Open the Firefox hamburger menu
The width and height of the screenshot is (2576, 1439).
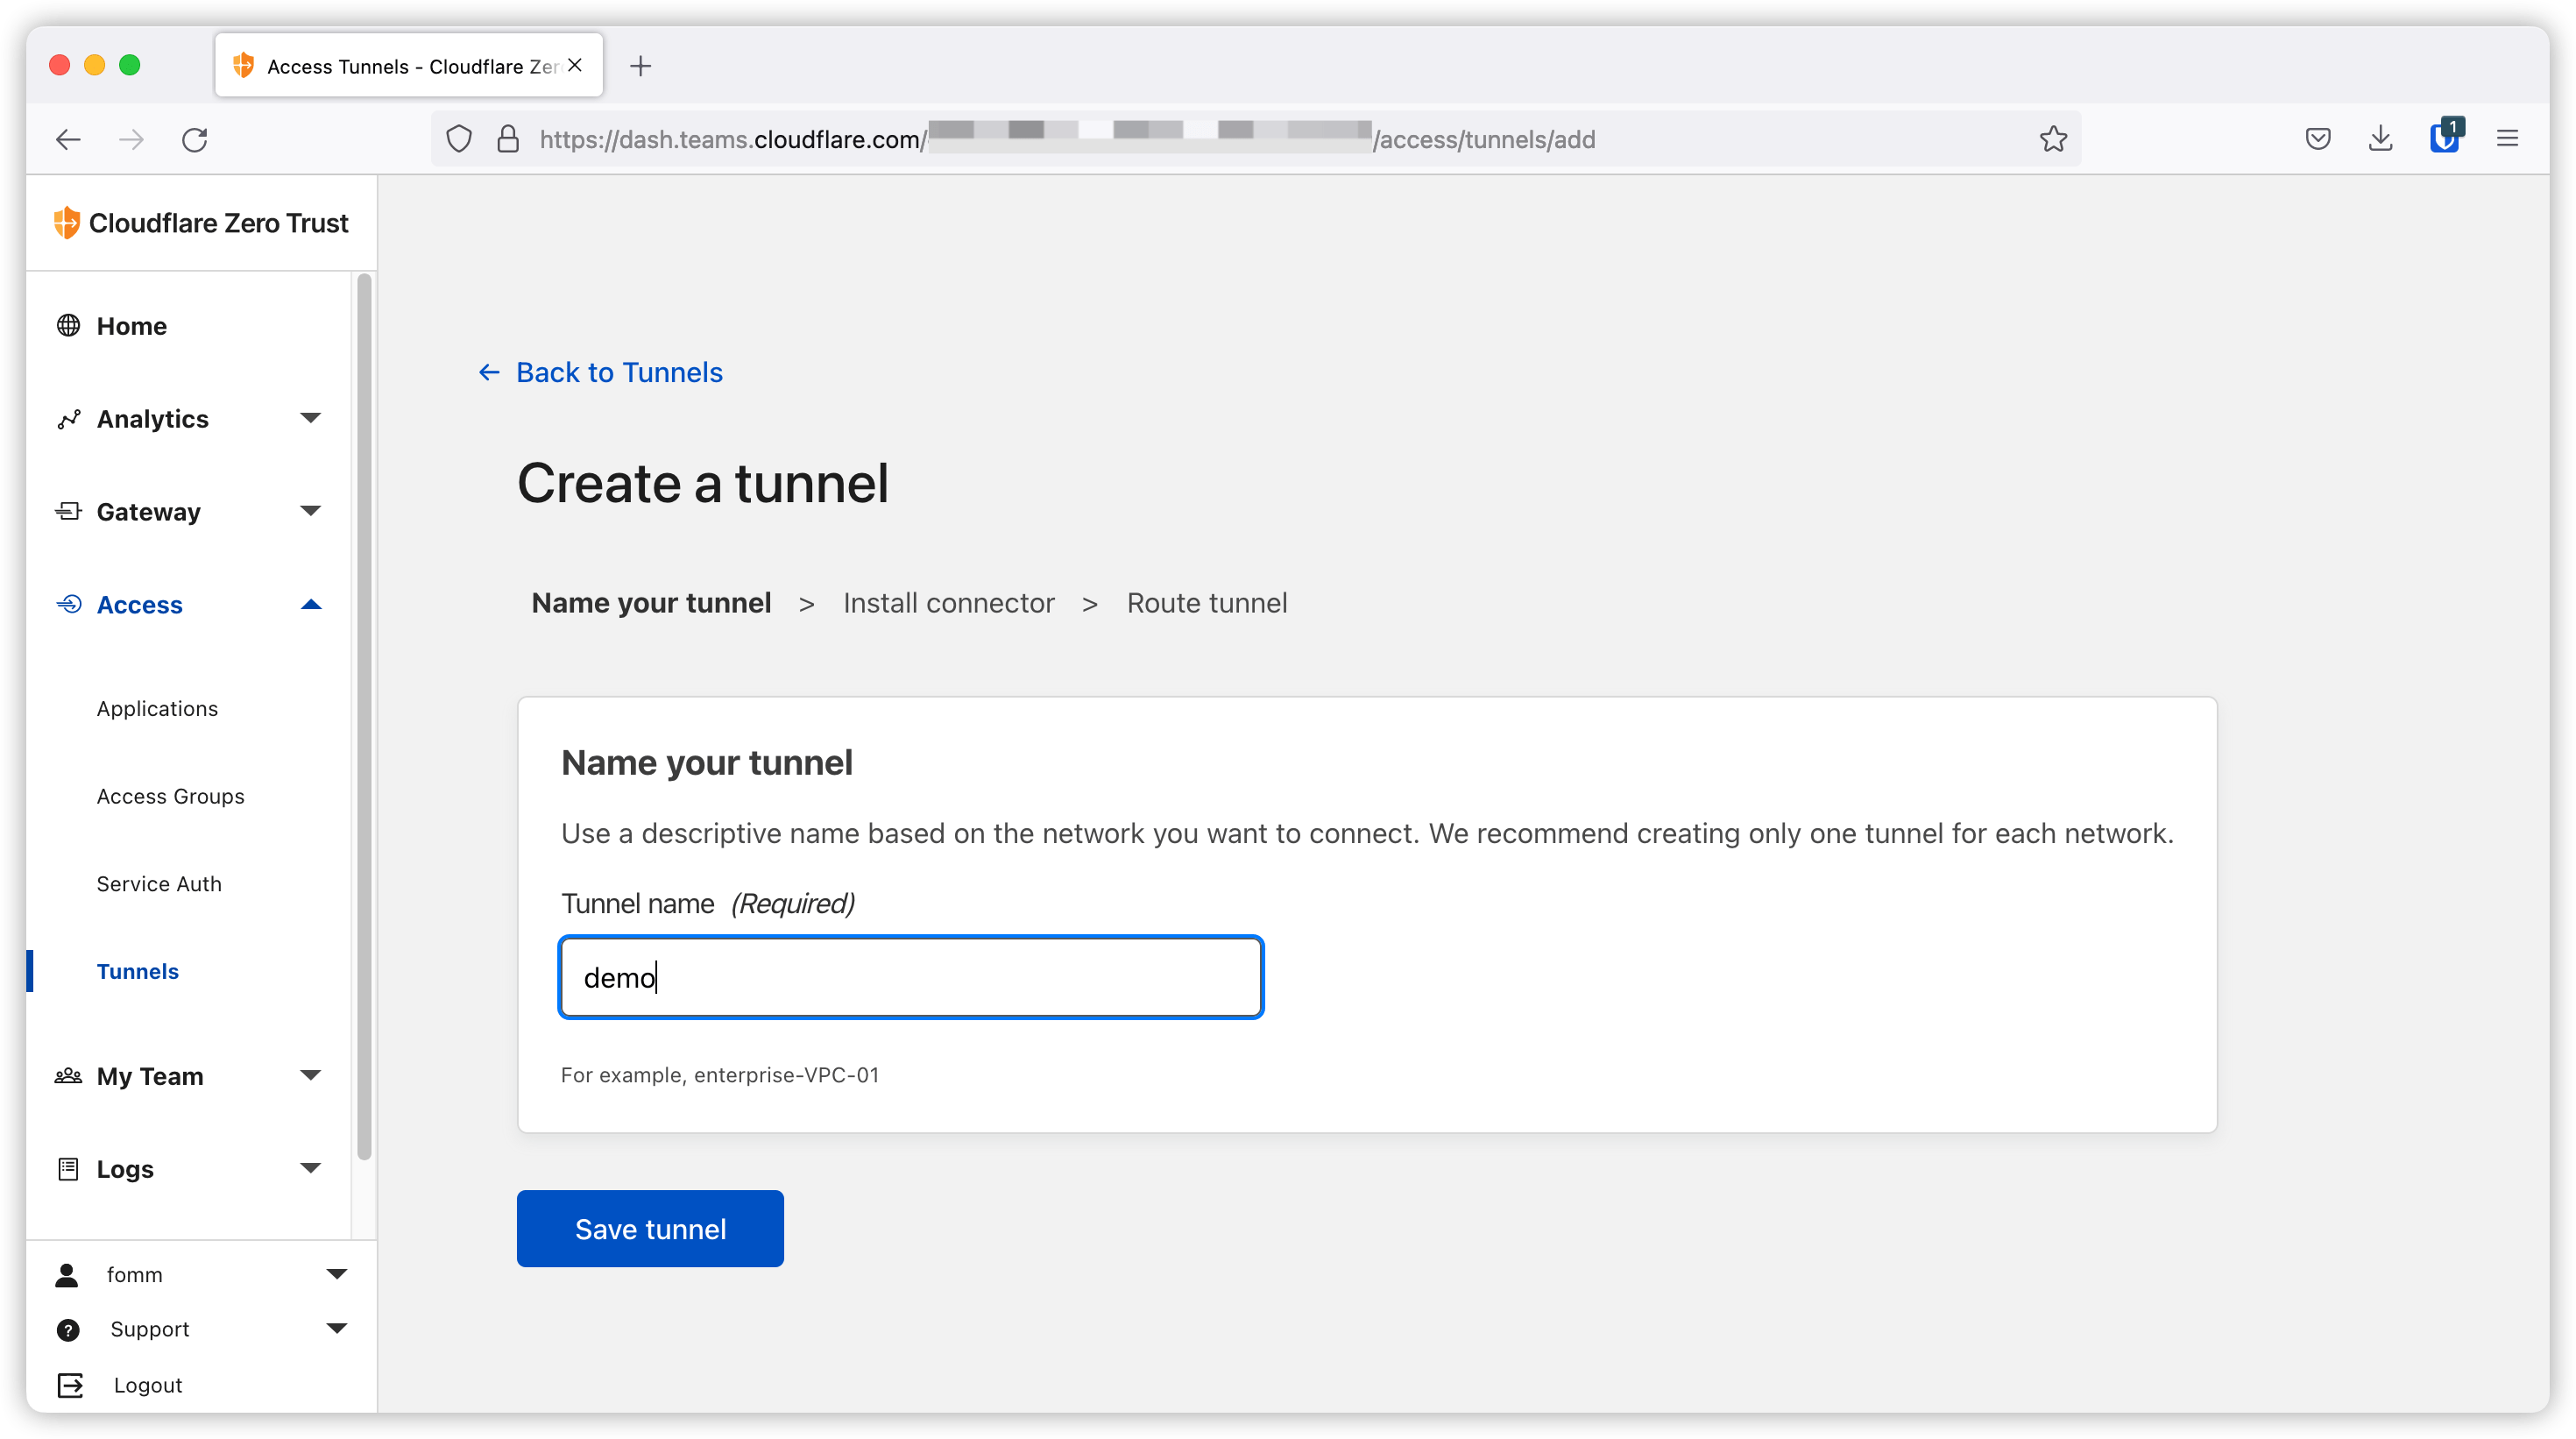pyautogui.click(x=2508, y=138)
